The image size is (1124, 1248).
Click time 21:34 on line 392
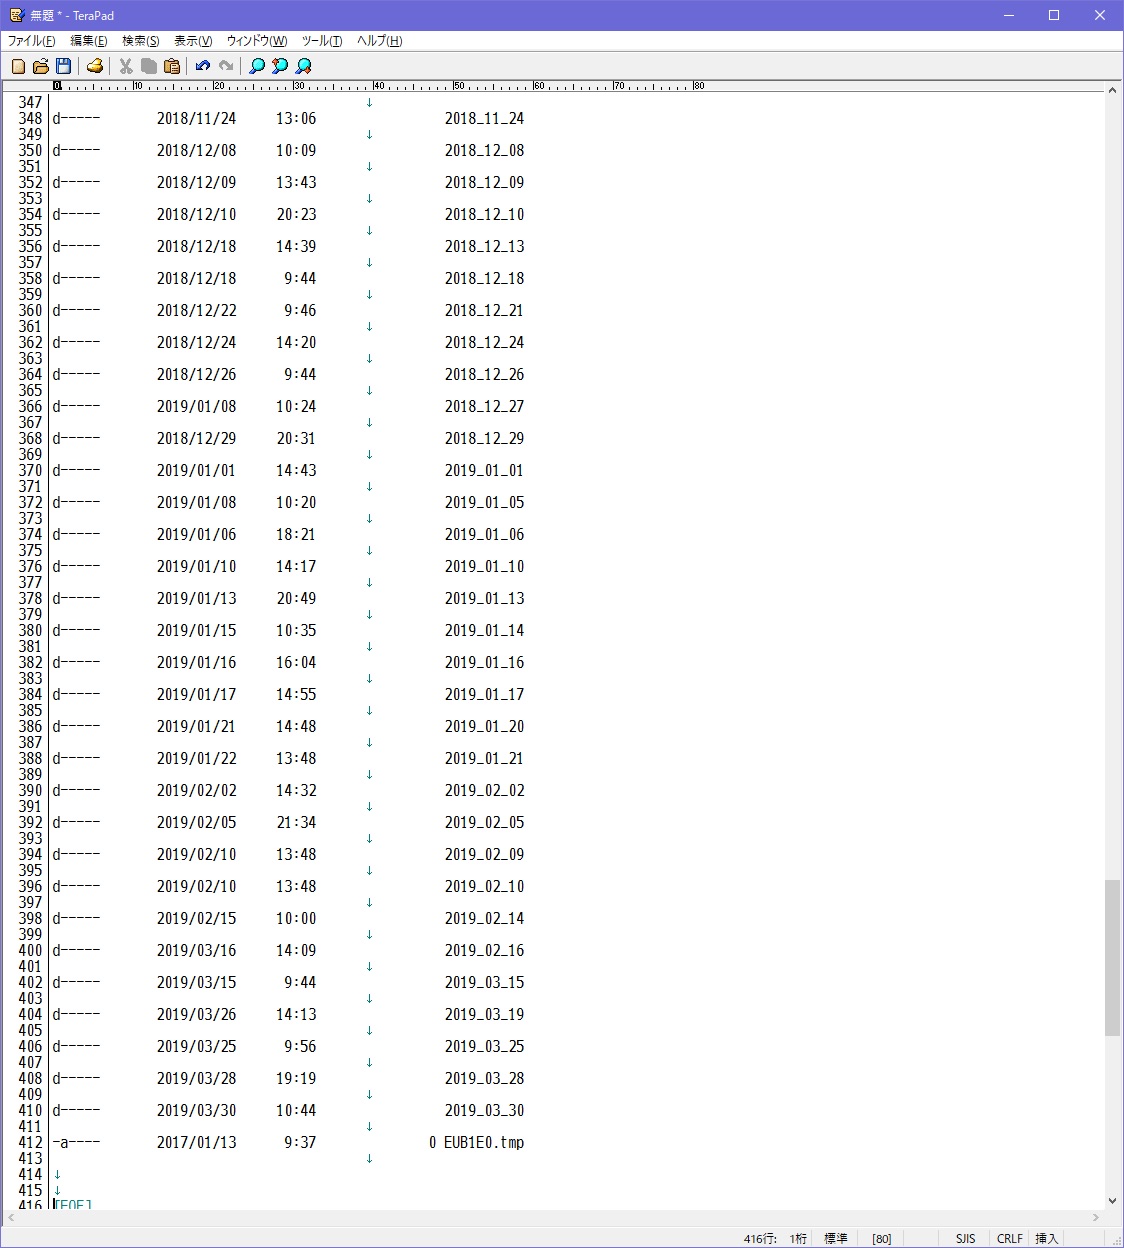pos(296,822)
